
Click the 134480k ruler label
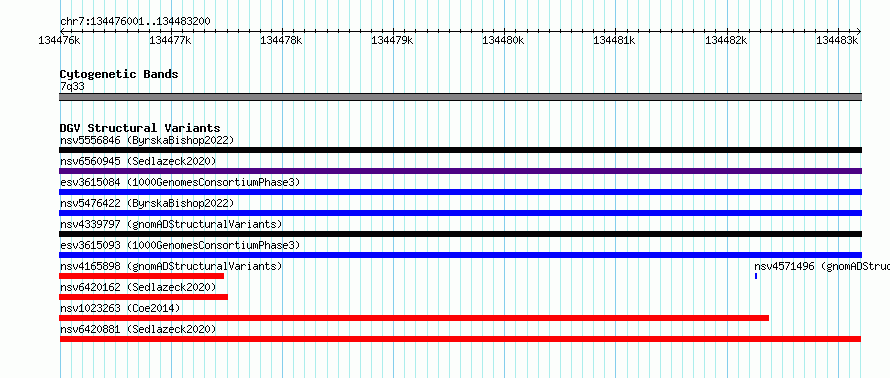tap(503, 40)
